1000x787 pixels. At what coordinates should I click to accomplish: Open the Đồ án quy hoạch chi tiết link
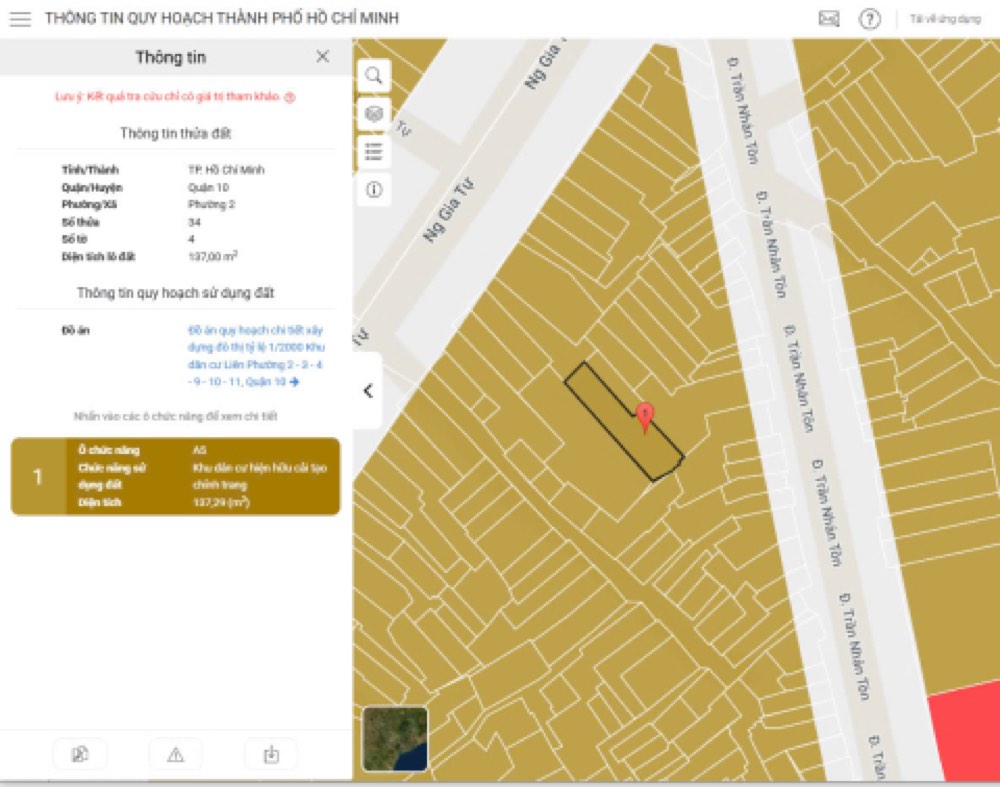pyautogui.click(x=256, y=356)
